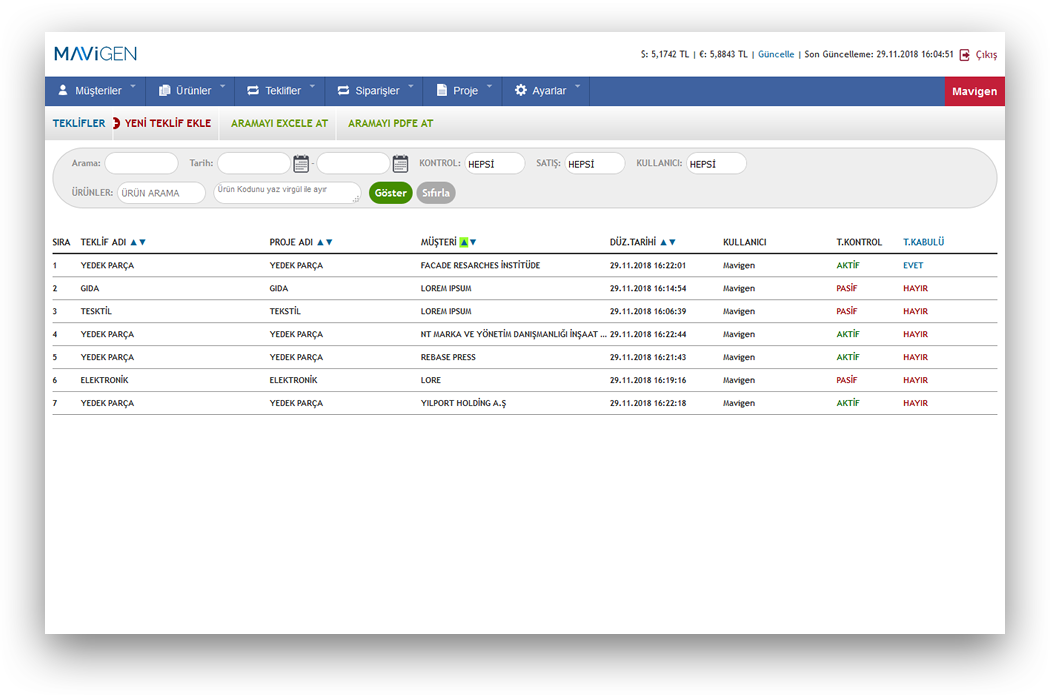The height and width of the screenshot is (697, 1050).
Task: Open the KULLANICI filter dropdown
Action: point(716,164)
